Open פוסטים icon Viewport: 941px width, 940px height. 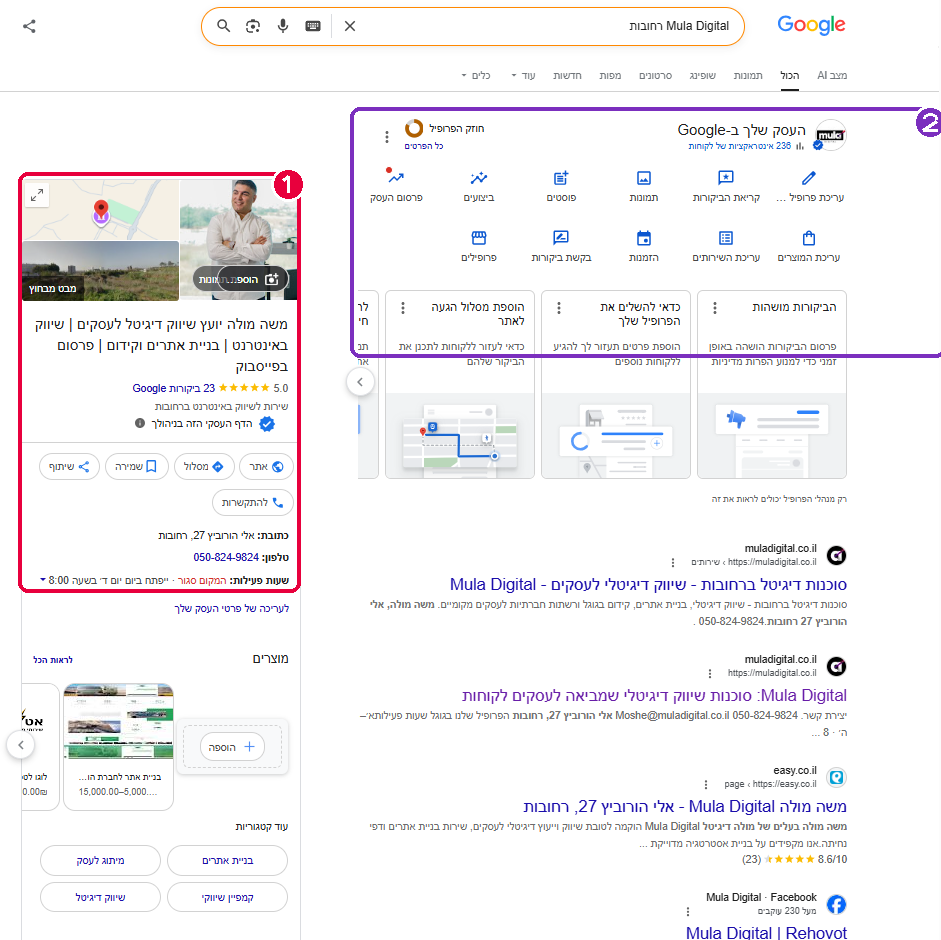pos(561,178)
